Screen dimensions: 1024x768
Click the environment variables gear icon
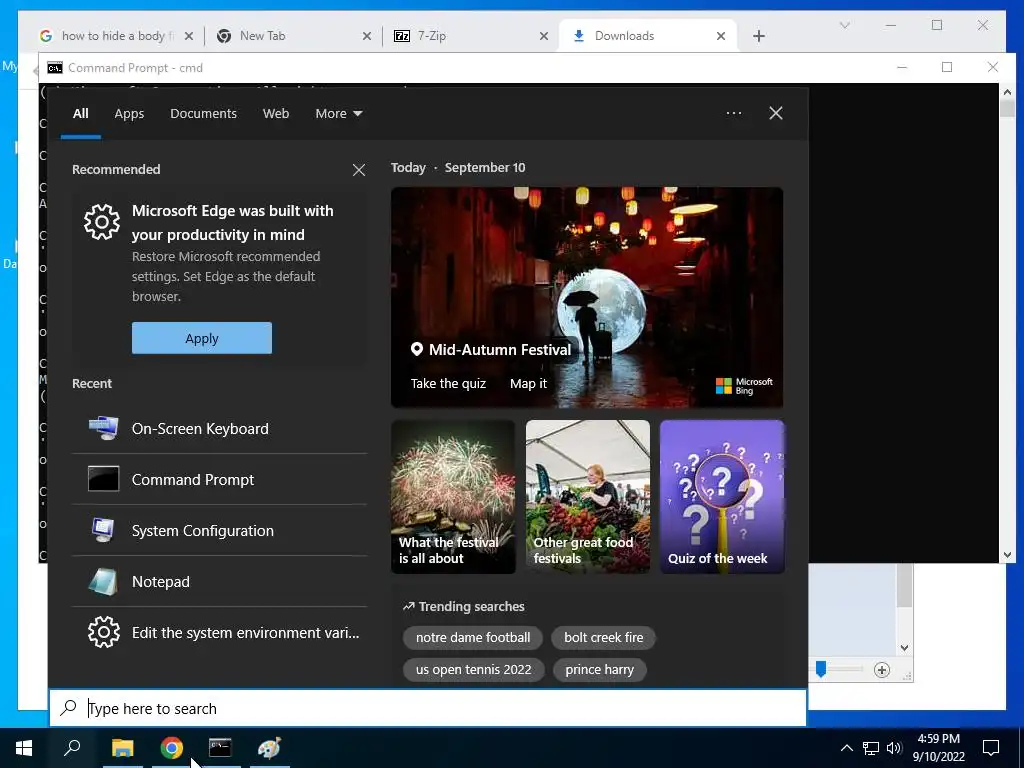[104, 632]
